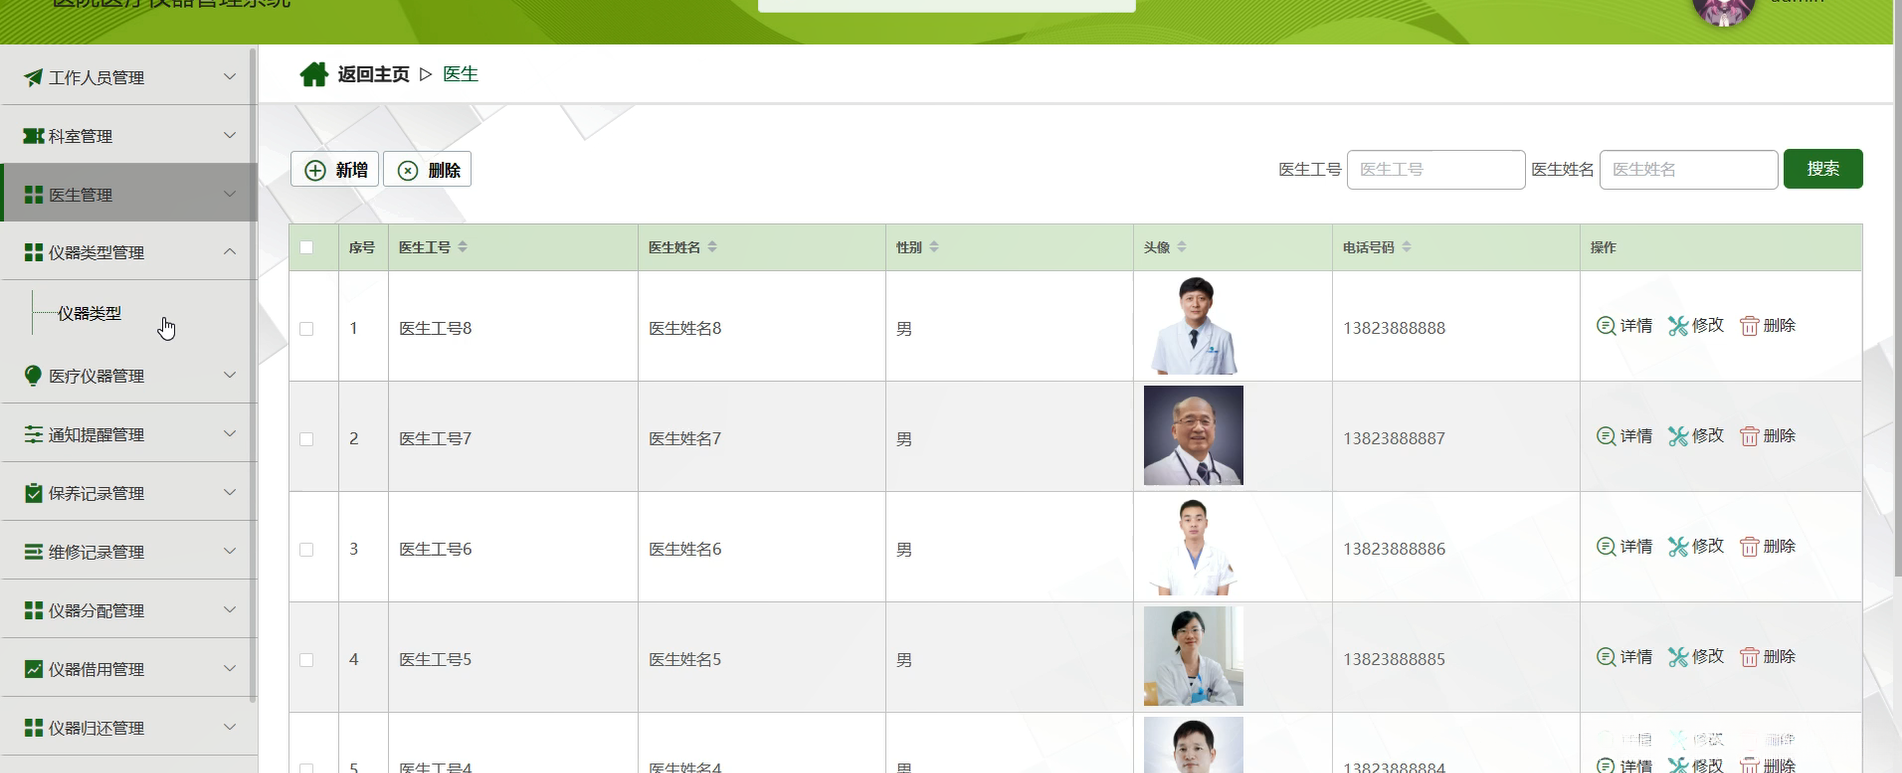Click the home icon beside 返回主页
The image size is (1902, 773).
point(314,74)
